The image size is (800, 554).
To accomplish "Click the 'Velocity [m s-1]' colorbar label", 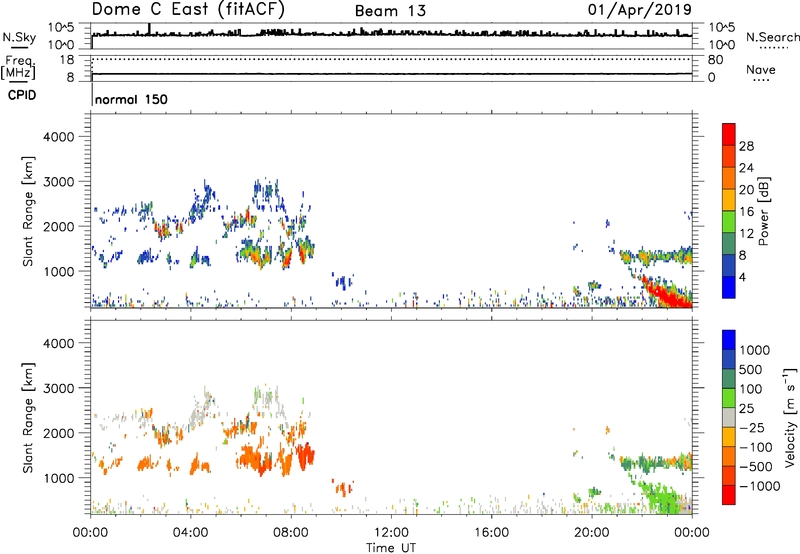I will [x=790, y=417].
